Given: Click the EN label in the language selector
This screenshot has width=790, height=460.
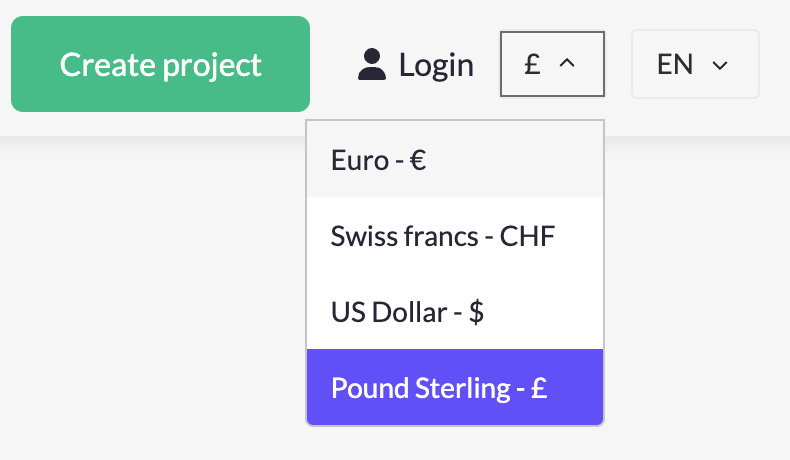Looking at the screenshot, I should pos(675,65).
